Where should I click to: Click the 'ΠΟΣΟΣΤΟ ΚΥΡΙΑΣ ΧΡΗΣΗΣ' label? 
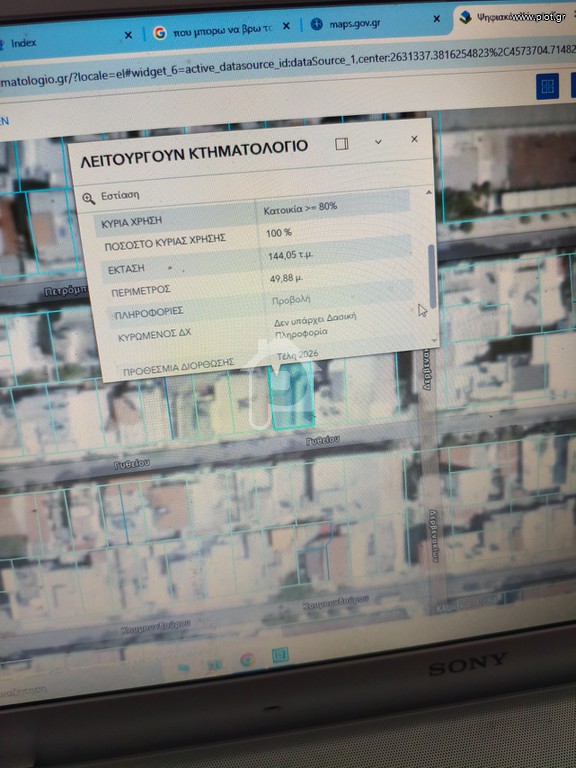(165, 242)
